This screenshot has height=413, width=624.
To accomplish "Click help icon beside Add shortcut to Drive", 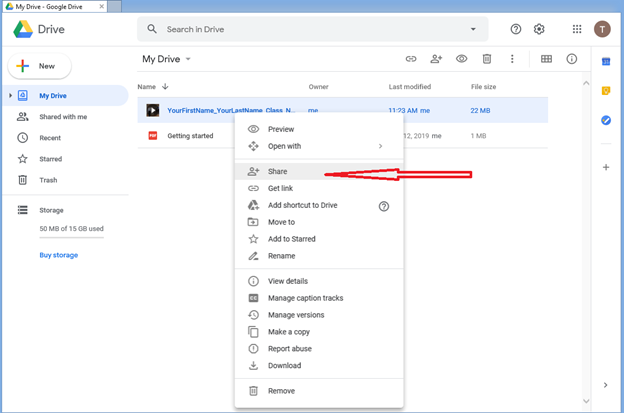I will (x=384, y=206).
